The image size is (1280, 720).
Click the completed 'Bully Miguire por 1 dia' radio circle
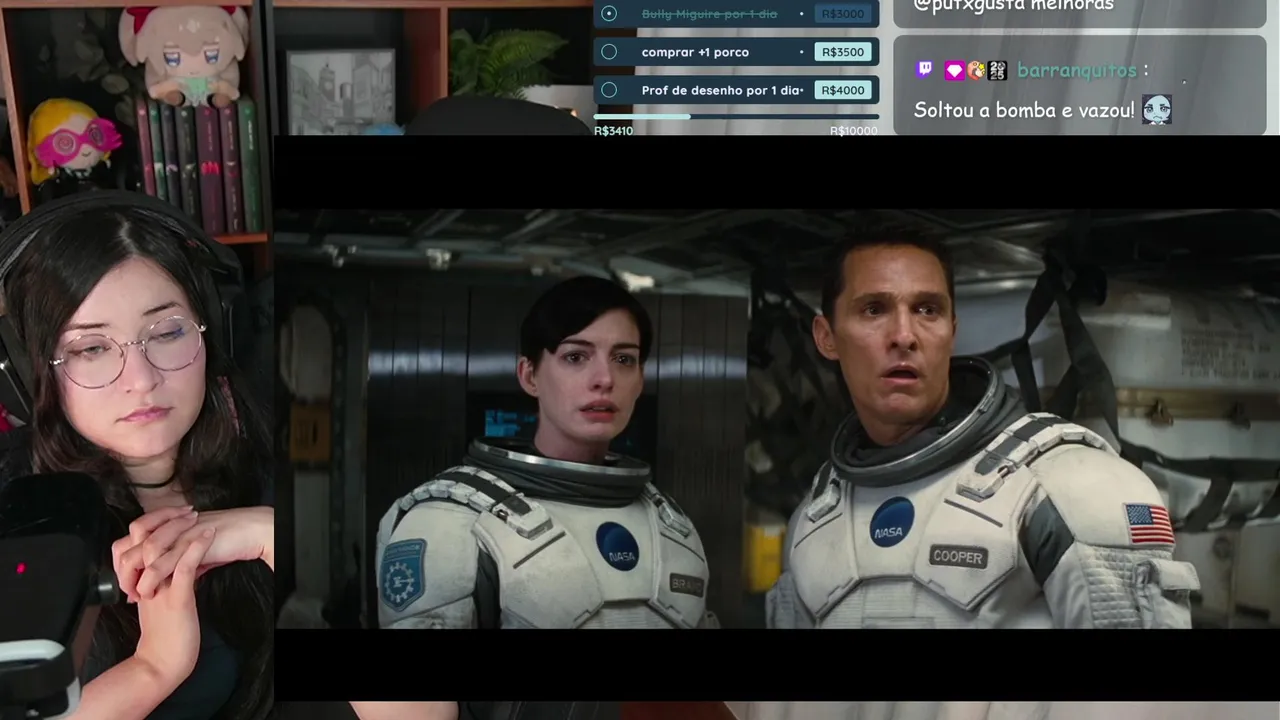(x=609, y=14)
